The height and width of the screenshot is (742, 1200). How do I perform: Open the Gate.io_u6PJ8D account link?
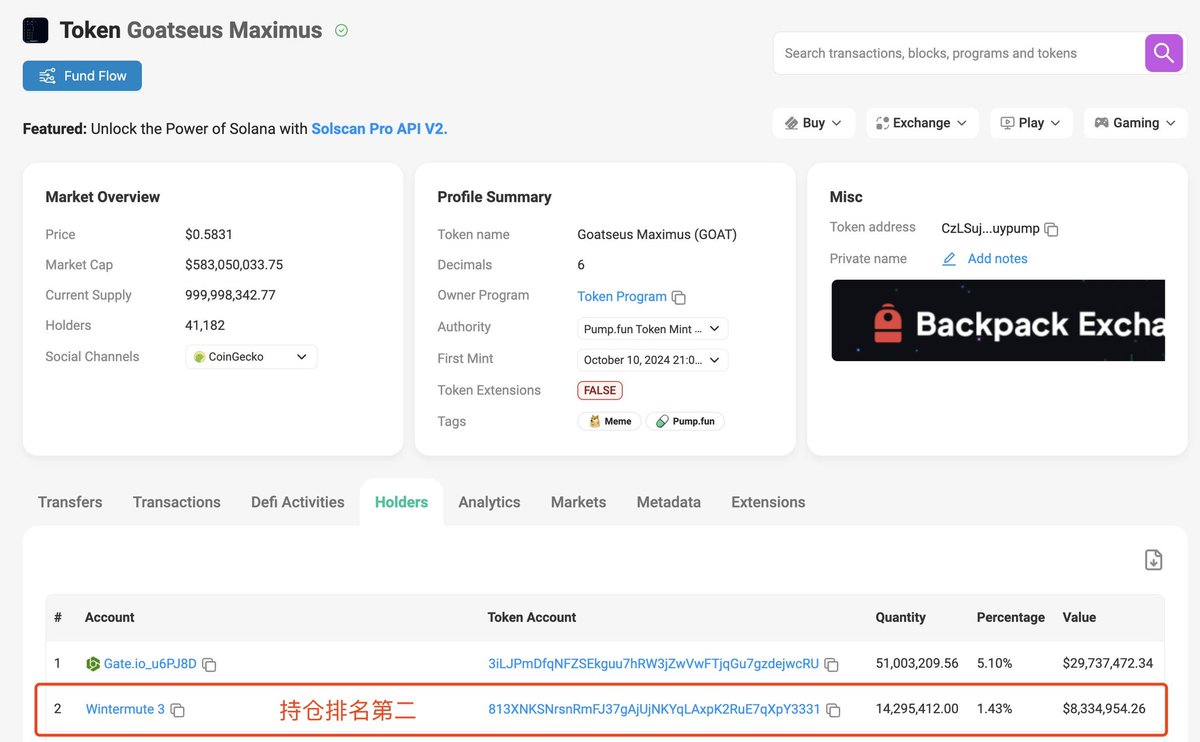click(x=150, y=663)
